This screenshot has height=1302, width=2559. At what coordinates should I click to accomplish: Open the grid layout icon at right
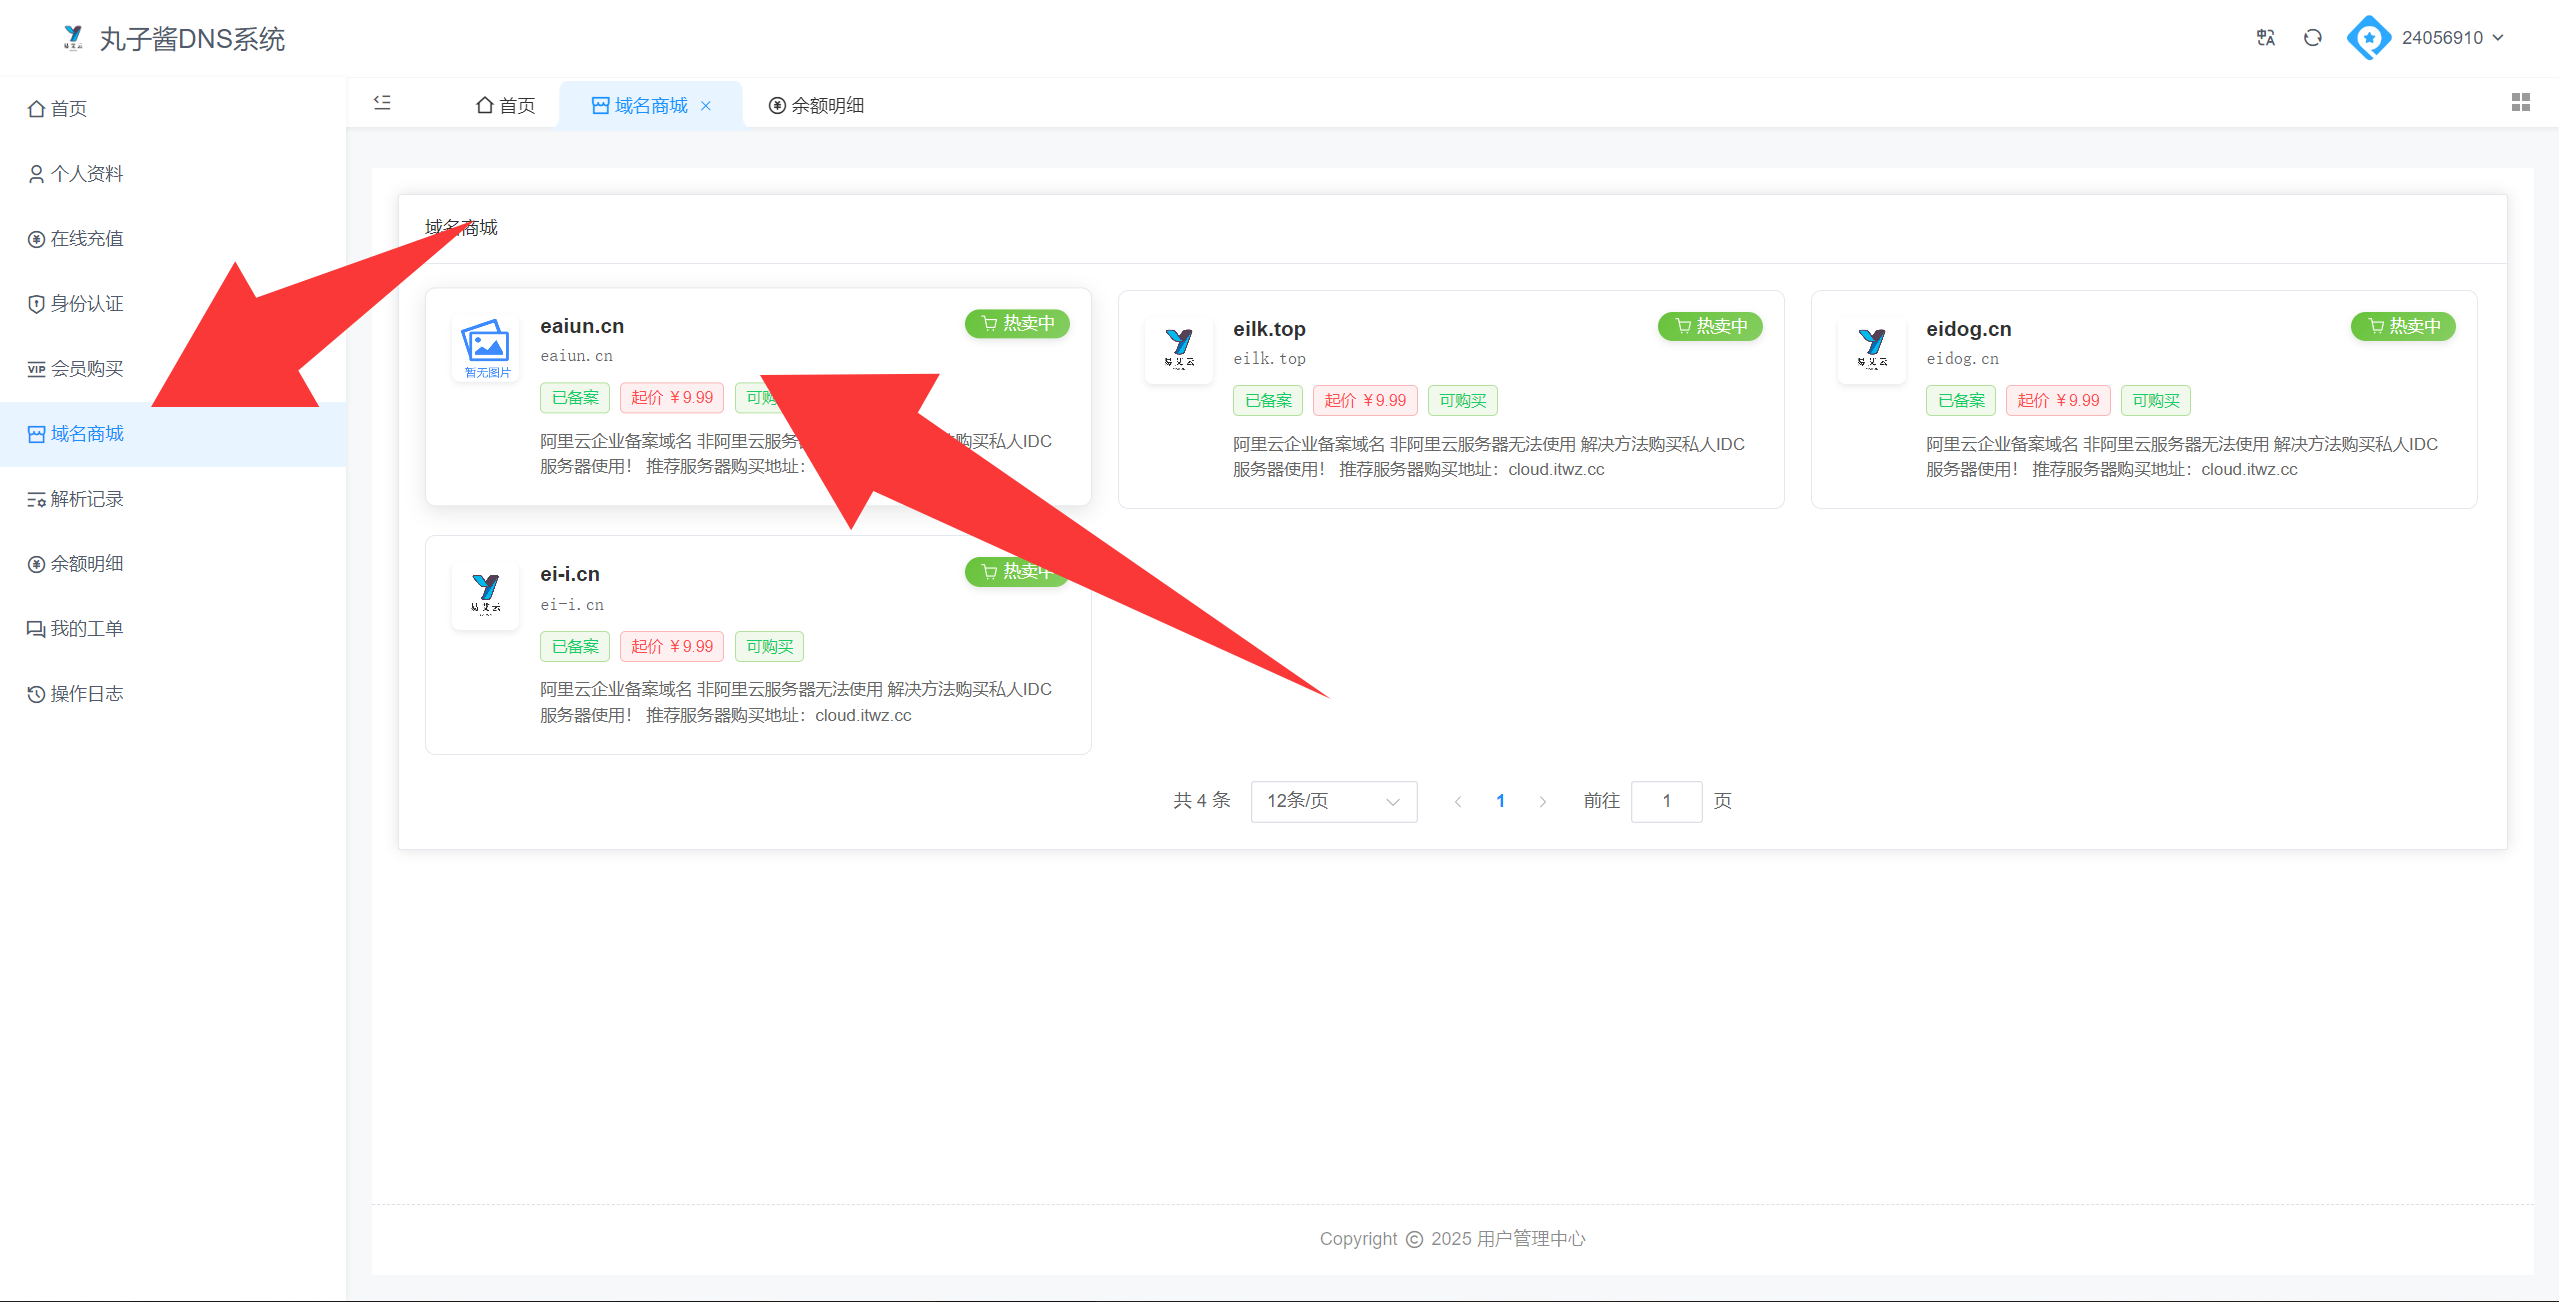click(x=2520, y=103)
